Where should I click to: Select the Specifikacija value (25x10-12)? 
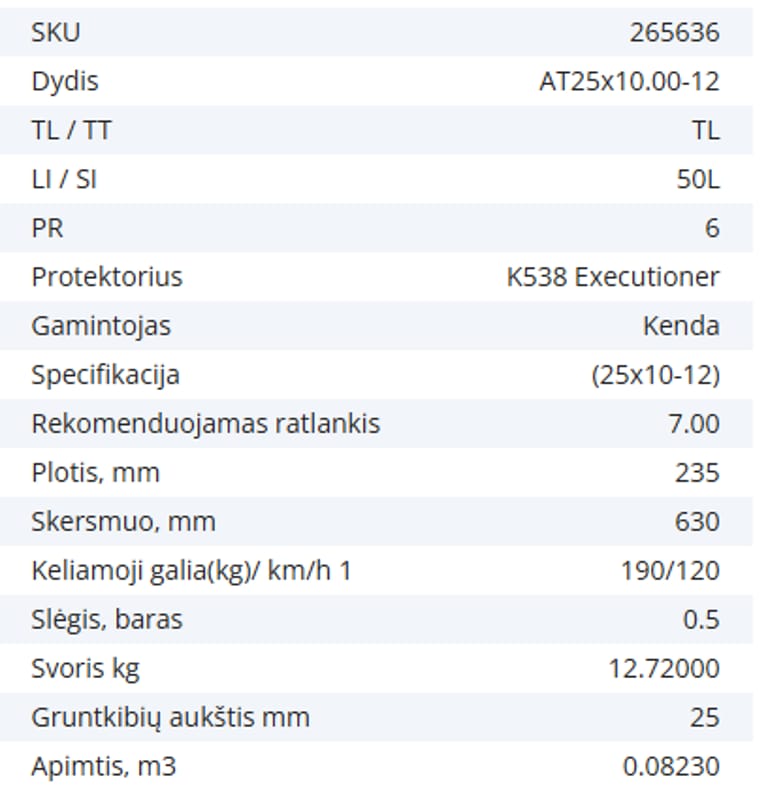tap(655, 375)
